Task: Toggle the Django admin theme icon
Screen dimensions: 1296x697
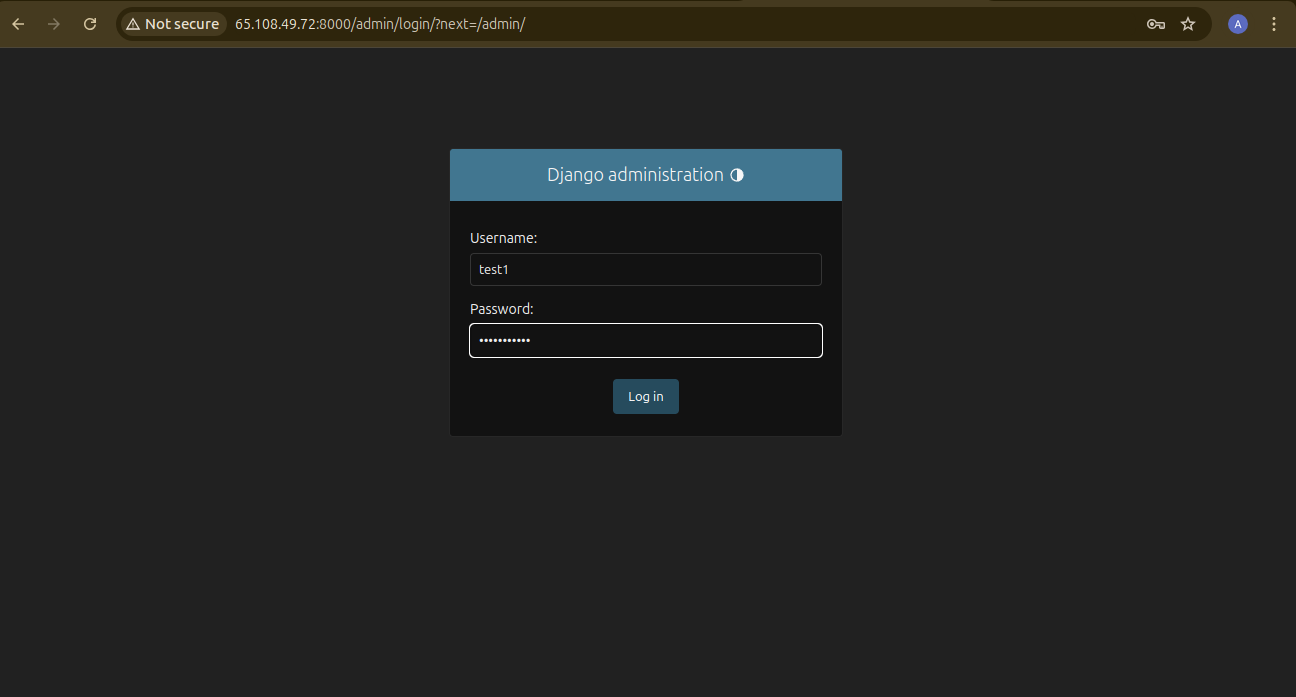Action: pyautogui.click(x=737, y=175)
